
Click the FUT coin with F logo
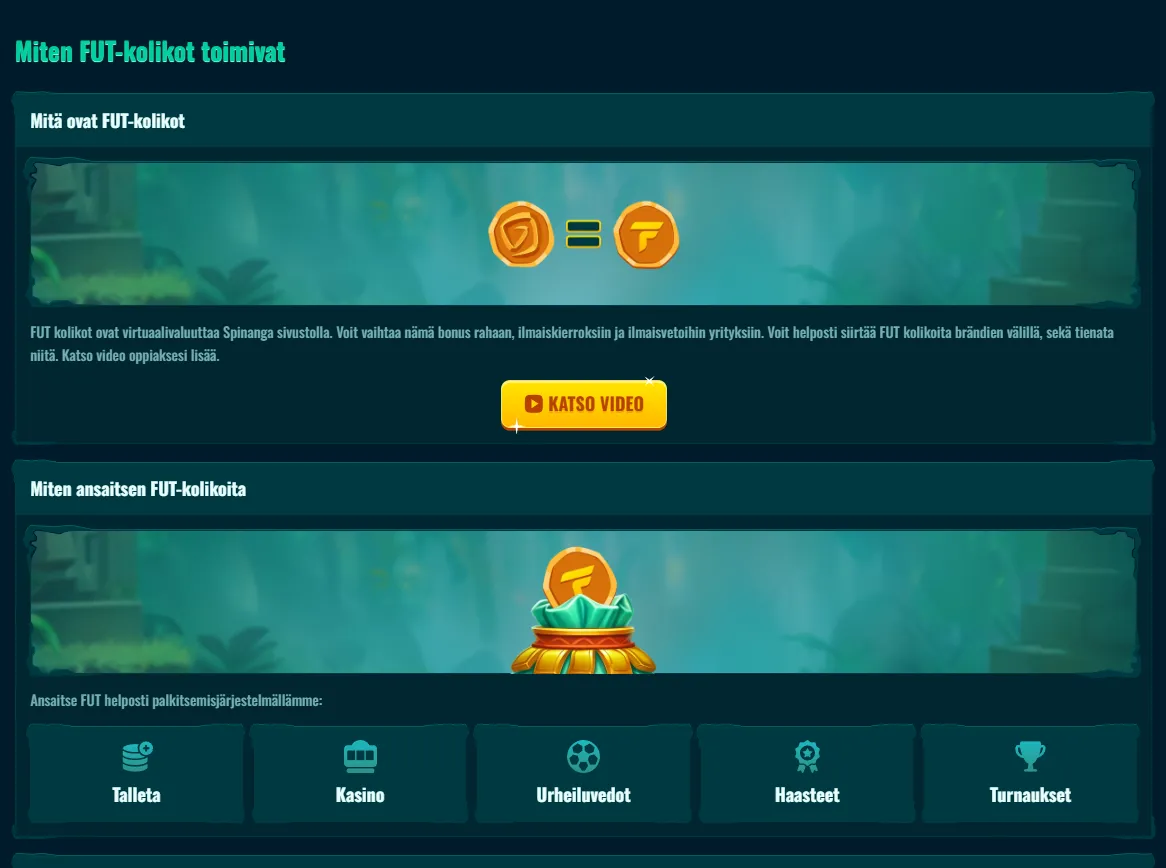point(646,234)
